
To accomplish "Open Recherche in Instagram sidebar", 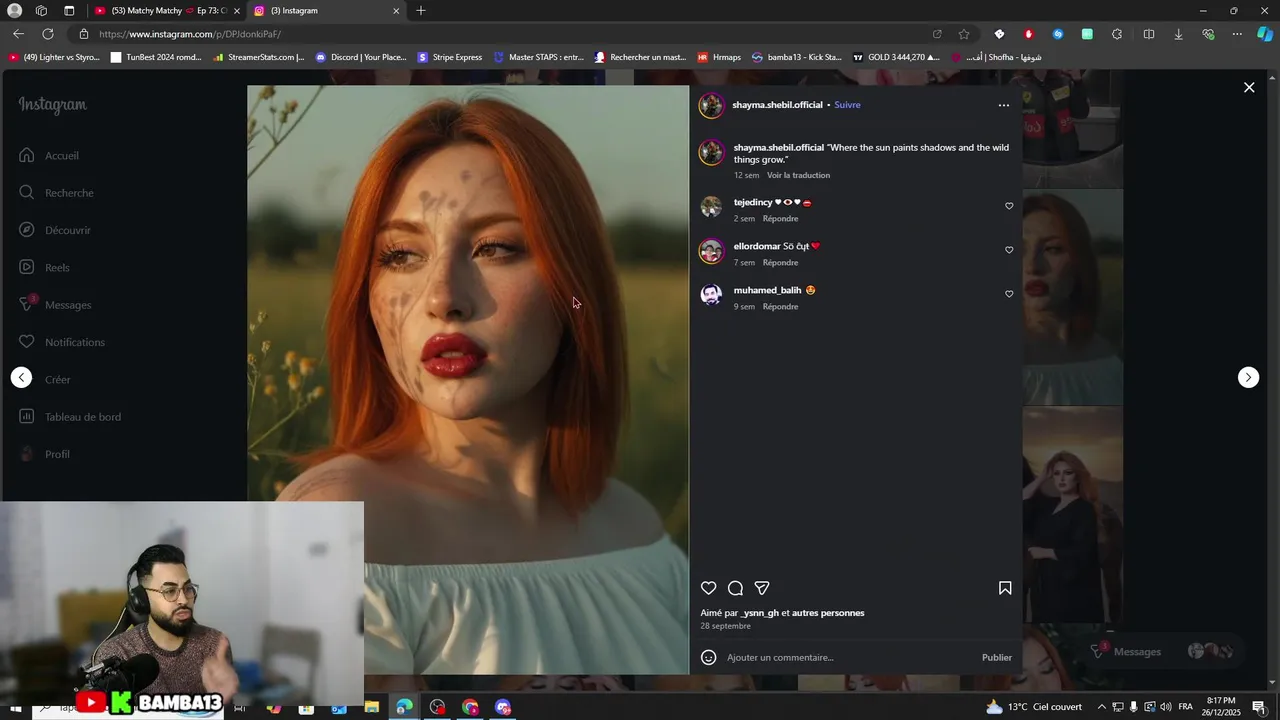I will pyautogui.click(x=57, y=193).
